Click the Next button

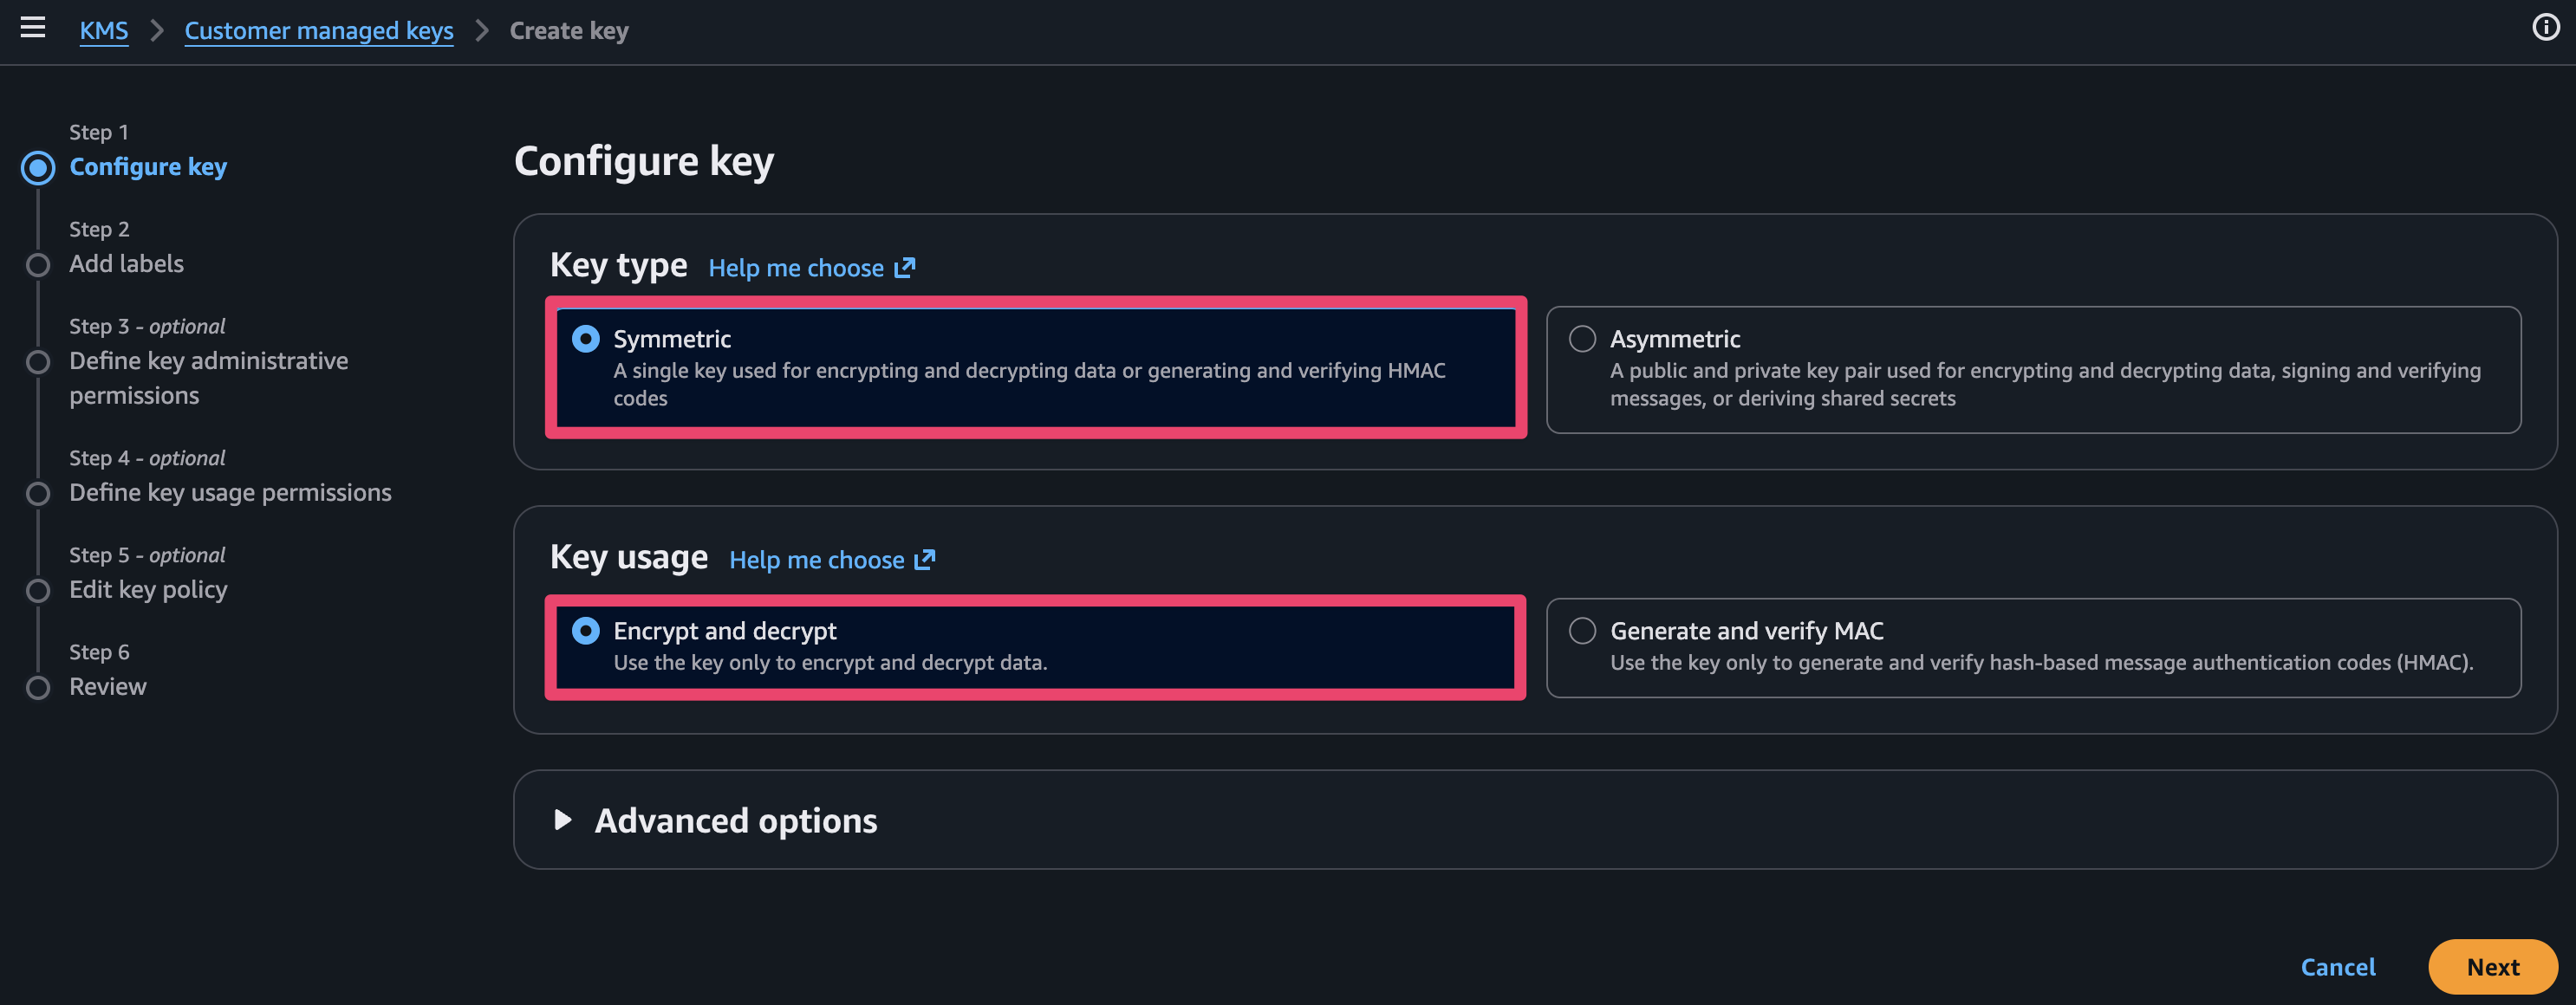(x=2492, y=967)
